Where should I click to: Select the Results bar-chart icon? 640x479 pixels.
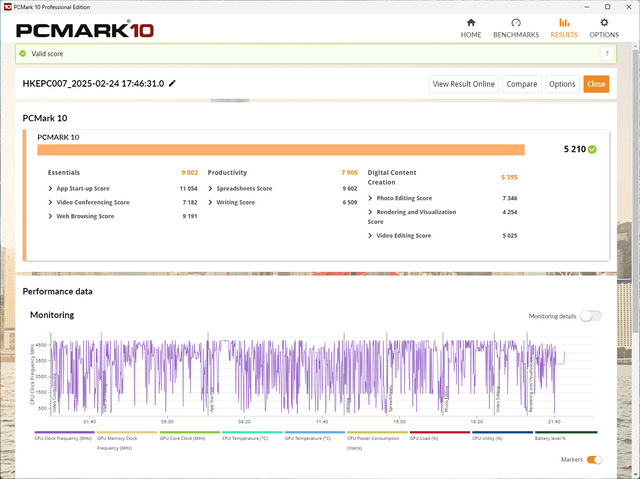click(564, 22)
